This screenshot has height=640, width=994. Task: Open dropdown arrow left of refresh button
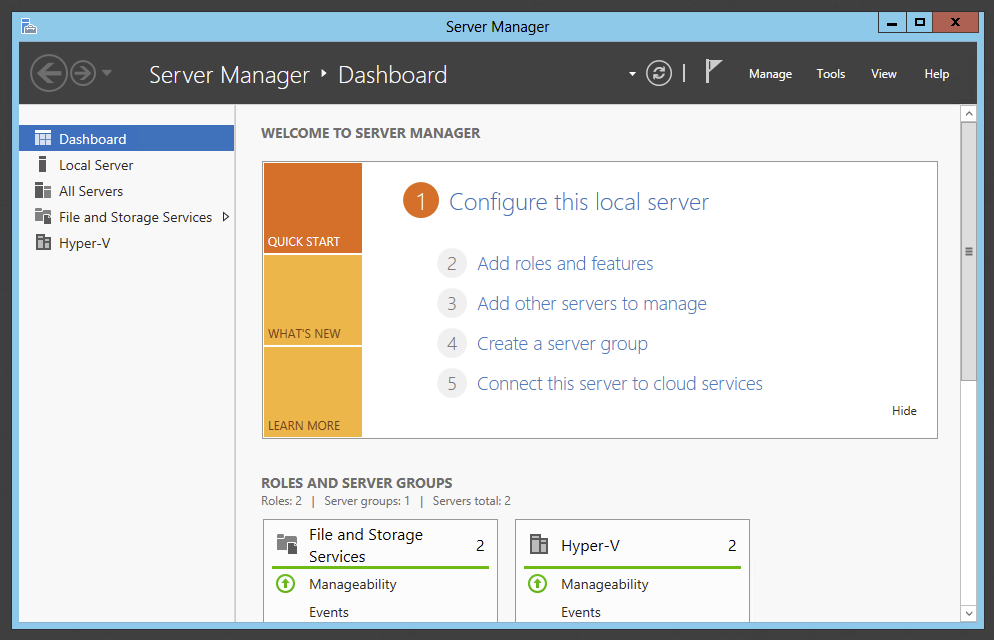[x=632, y=74]
